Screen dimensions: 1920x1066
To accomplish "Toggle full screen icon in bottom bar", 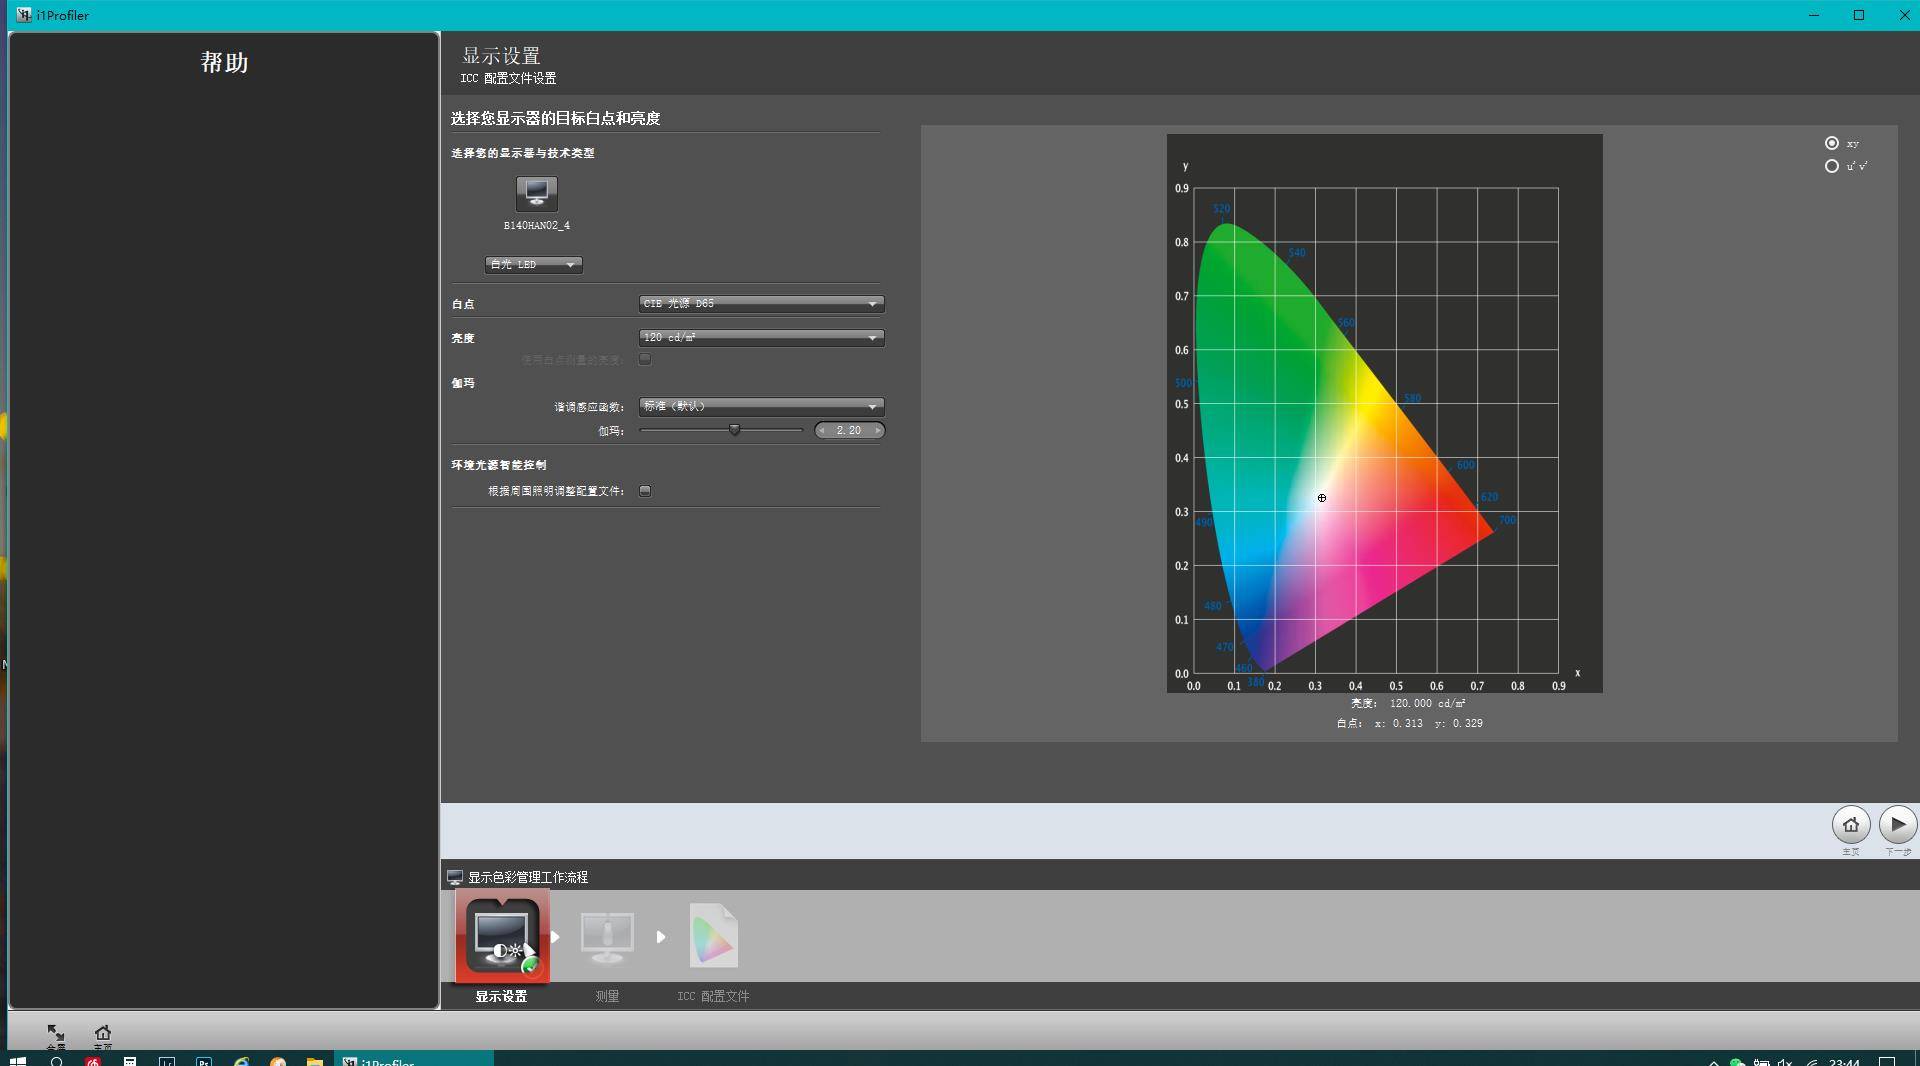I will 56,1034.
